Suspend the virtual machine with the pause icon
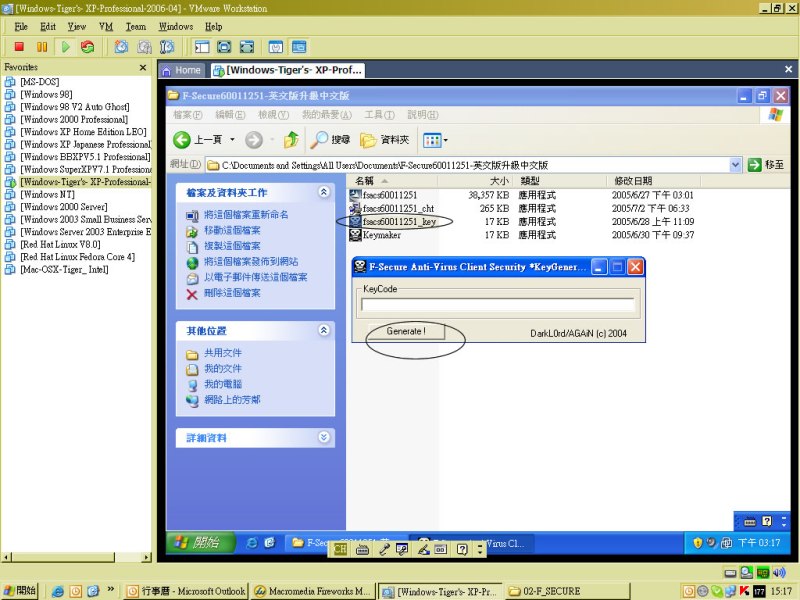The width and height of the screenshot is (800, 600). coord(42,47)
